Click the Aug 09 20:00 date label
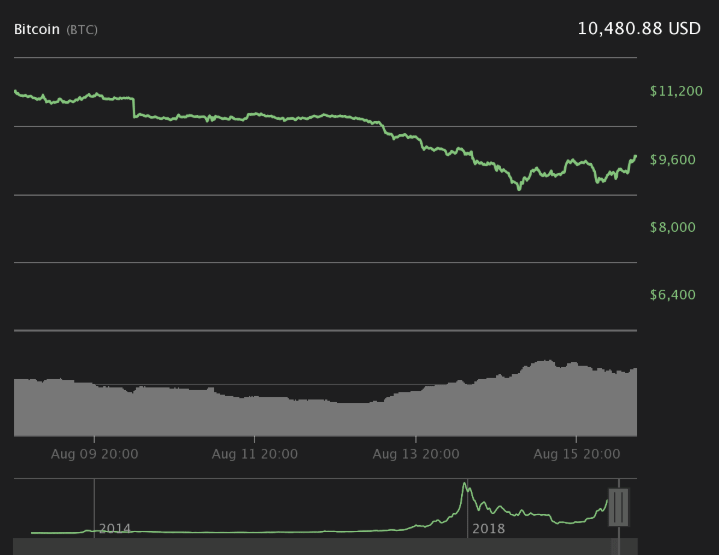 point(94,454)
